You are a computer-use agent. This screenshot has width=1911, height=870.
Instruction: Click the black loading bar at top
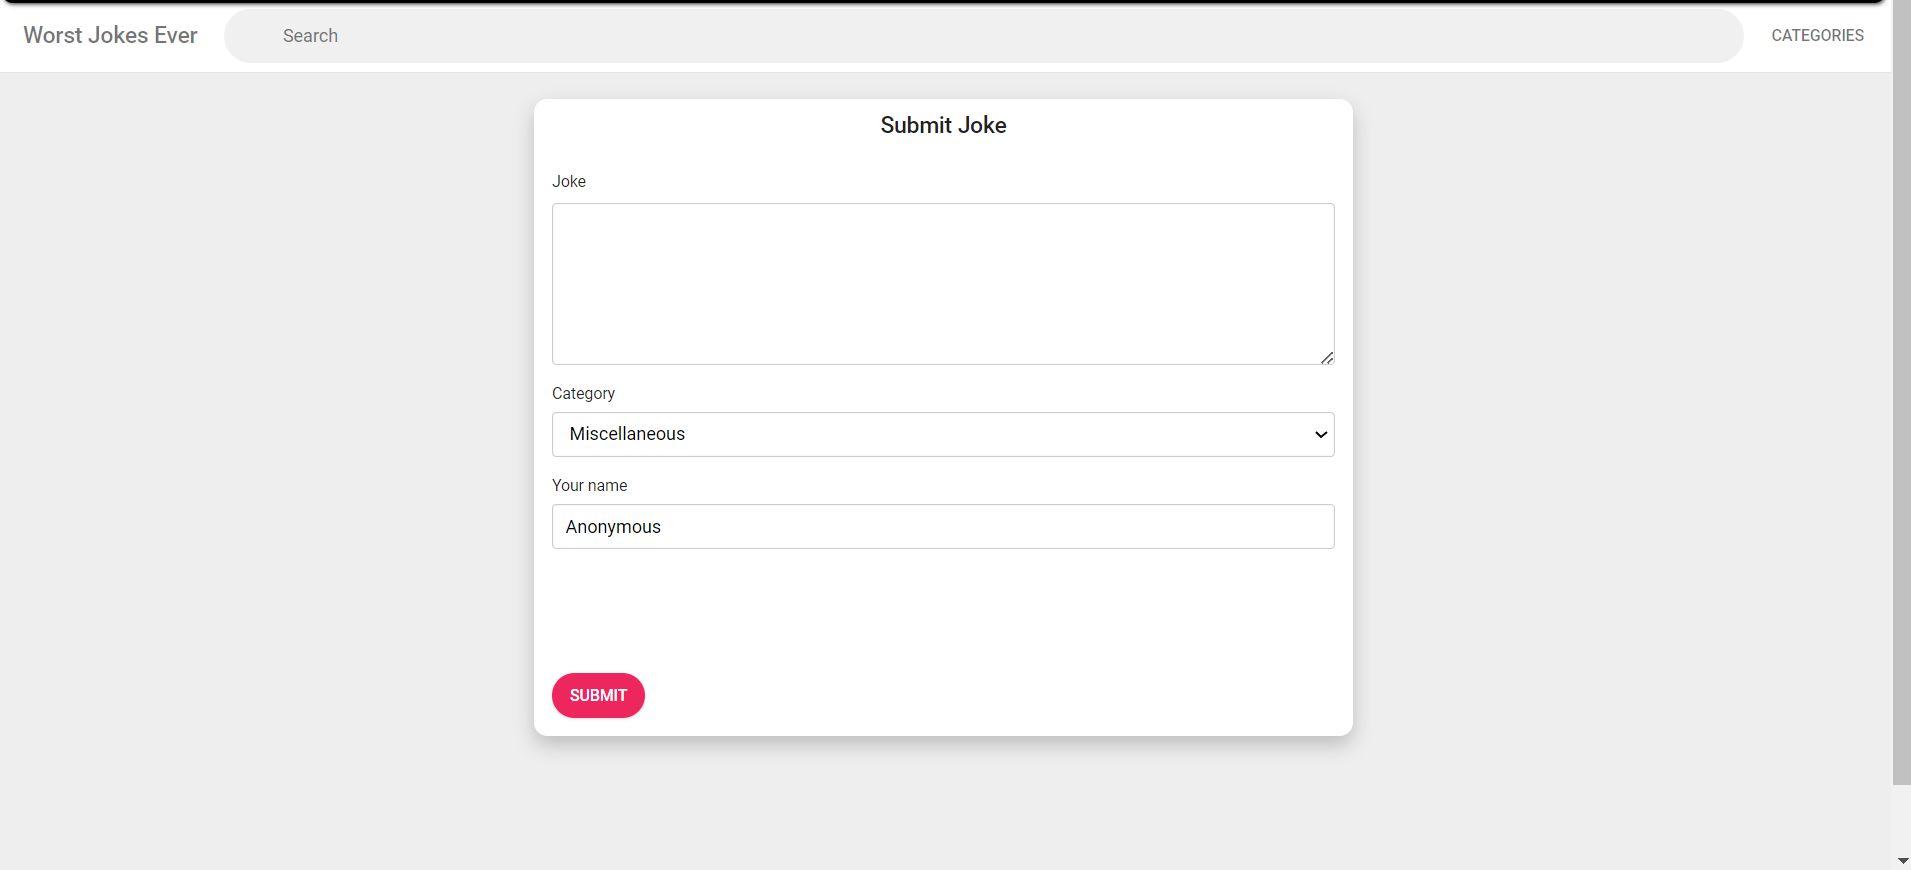point(940,2)
